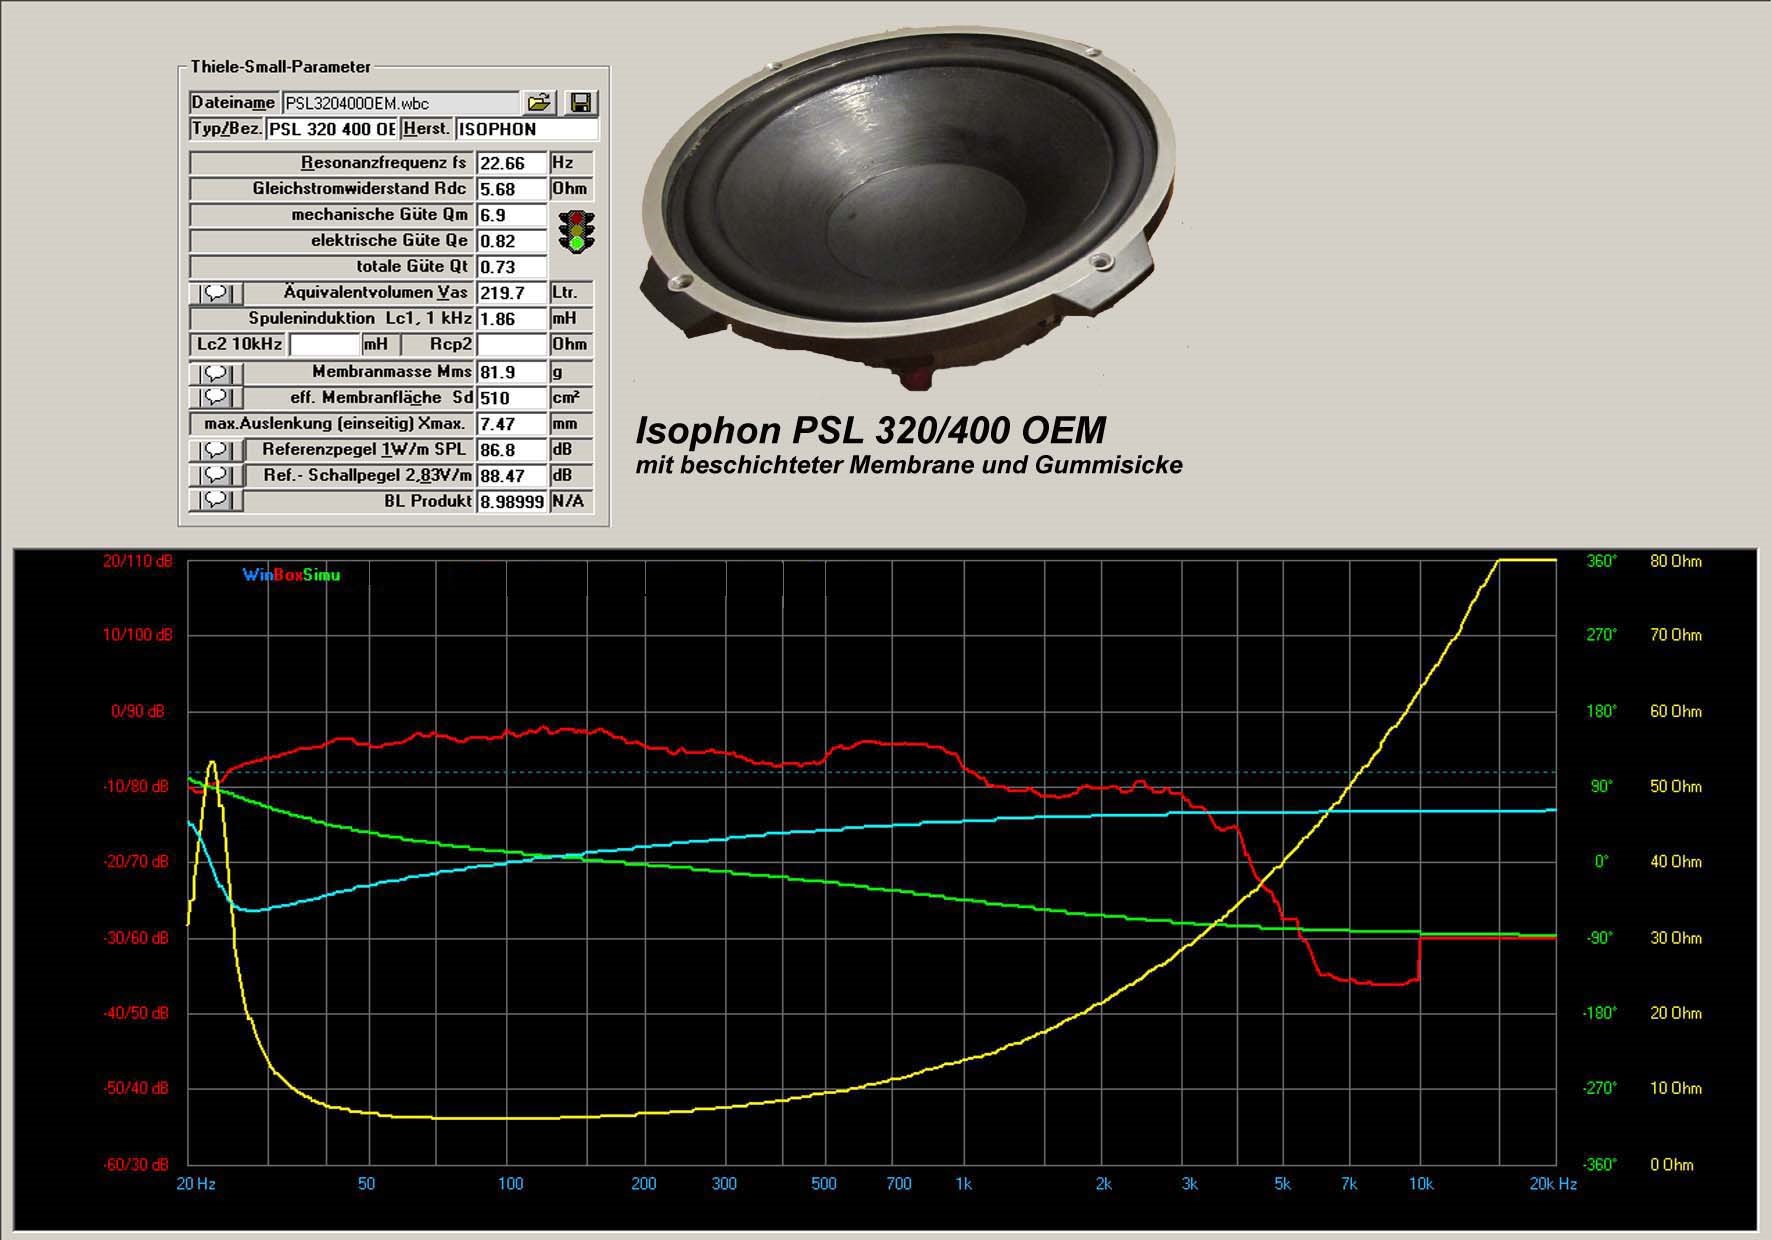The image size is (1772, 1240).
Task: Open help bubble for Ref.-Schallpegel 2,83V/m
Action: [x=217, y=476]
